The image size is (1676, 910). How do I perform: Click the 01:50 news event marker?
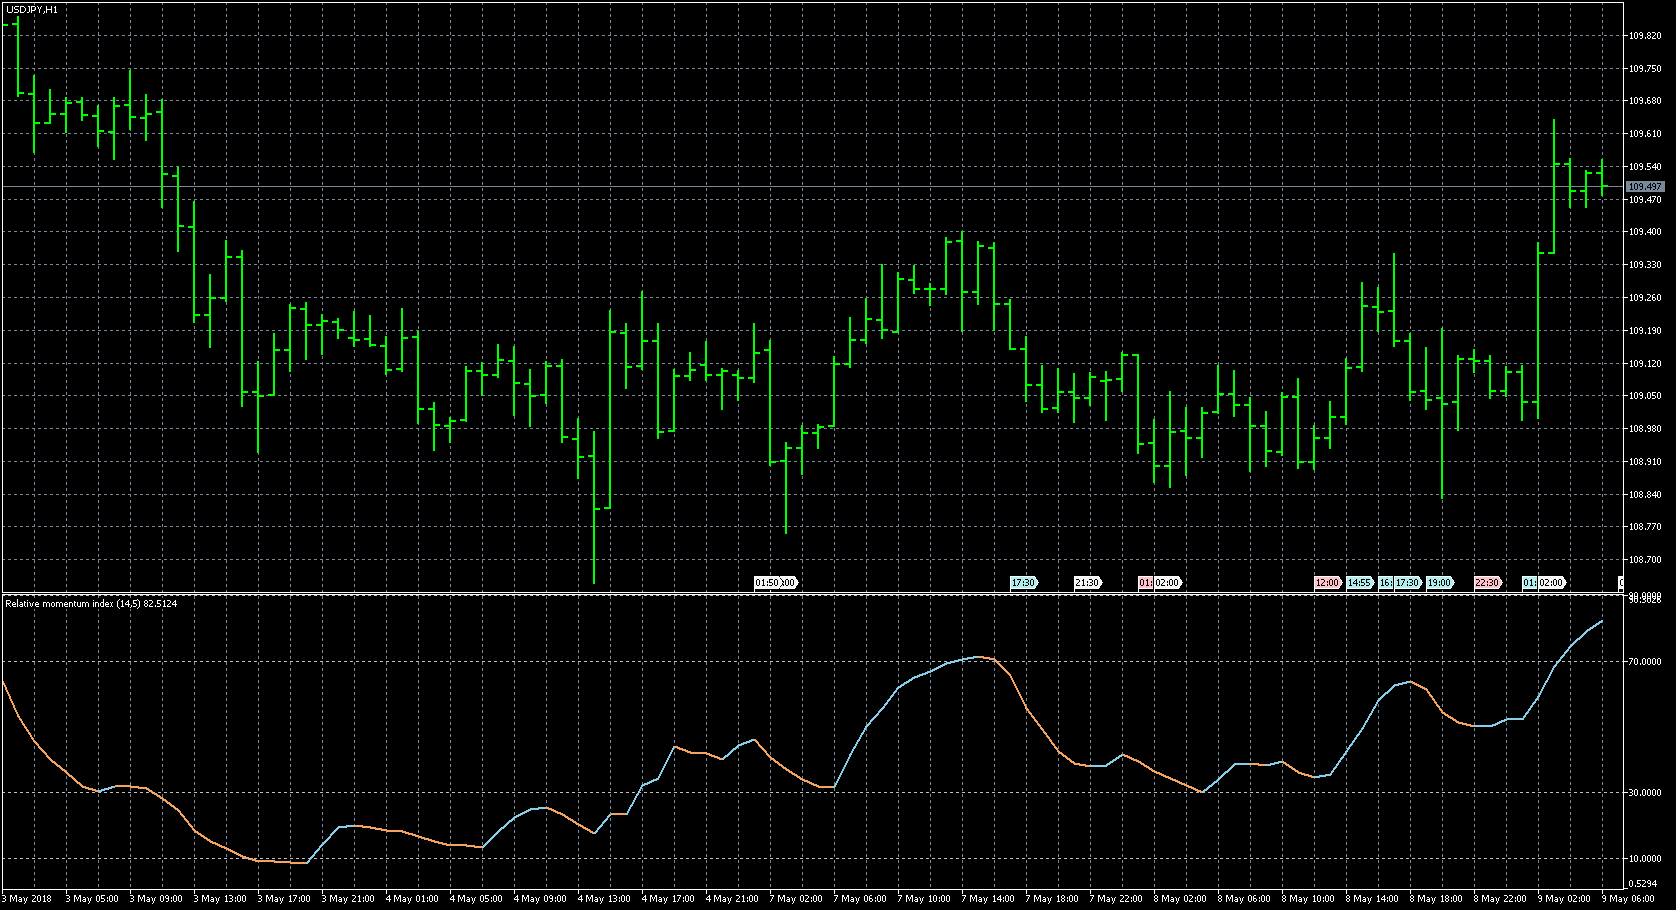[x=766, y=582]
